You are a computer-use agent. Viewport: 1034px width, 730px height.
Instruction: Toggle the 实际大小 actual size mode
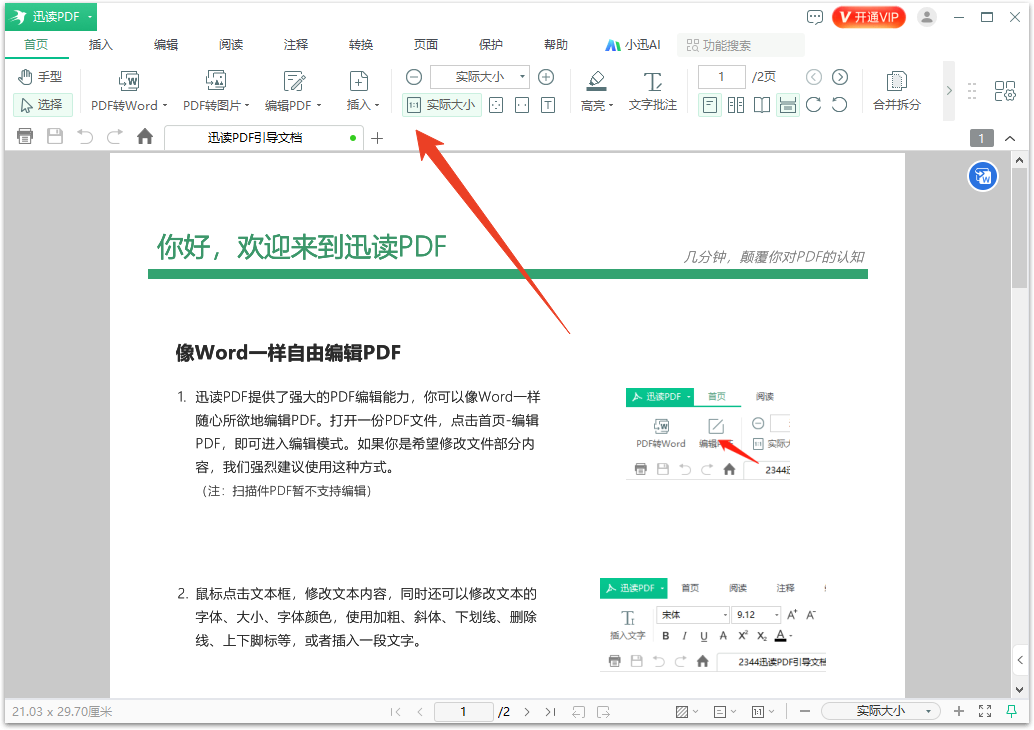(x=441, y=104)
